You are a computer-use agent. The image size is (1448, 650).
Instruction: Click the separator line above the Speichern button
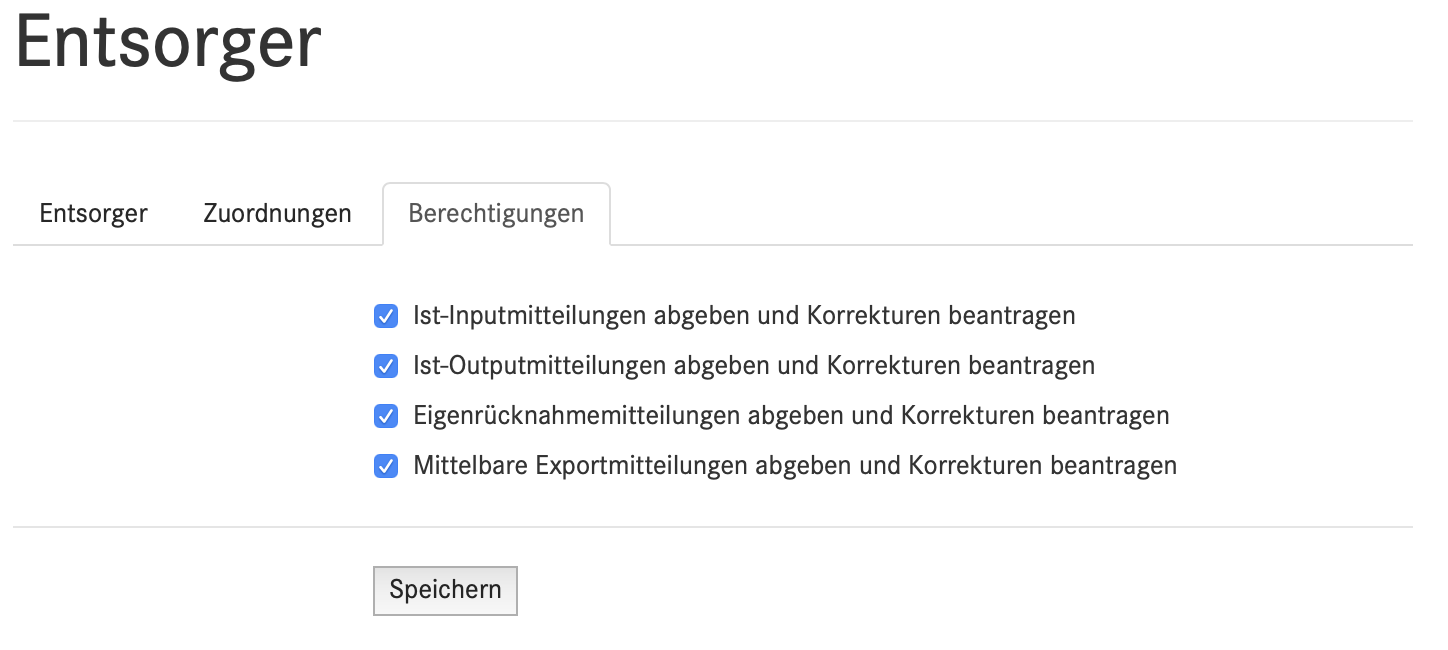(x=712, y=527)
